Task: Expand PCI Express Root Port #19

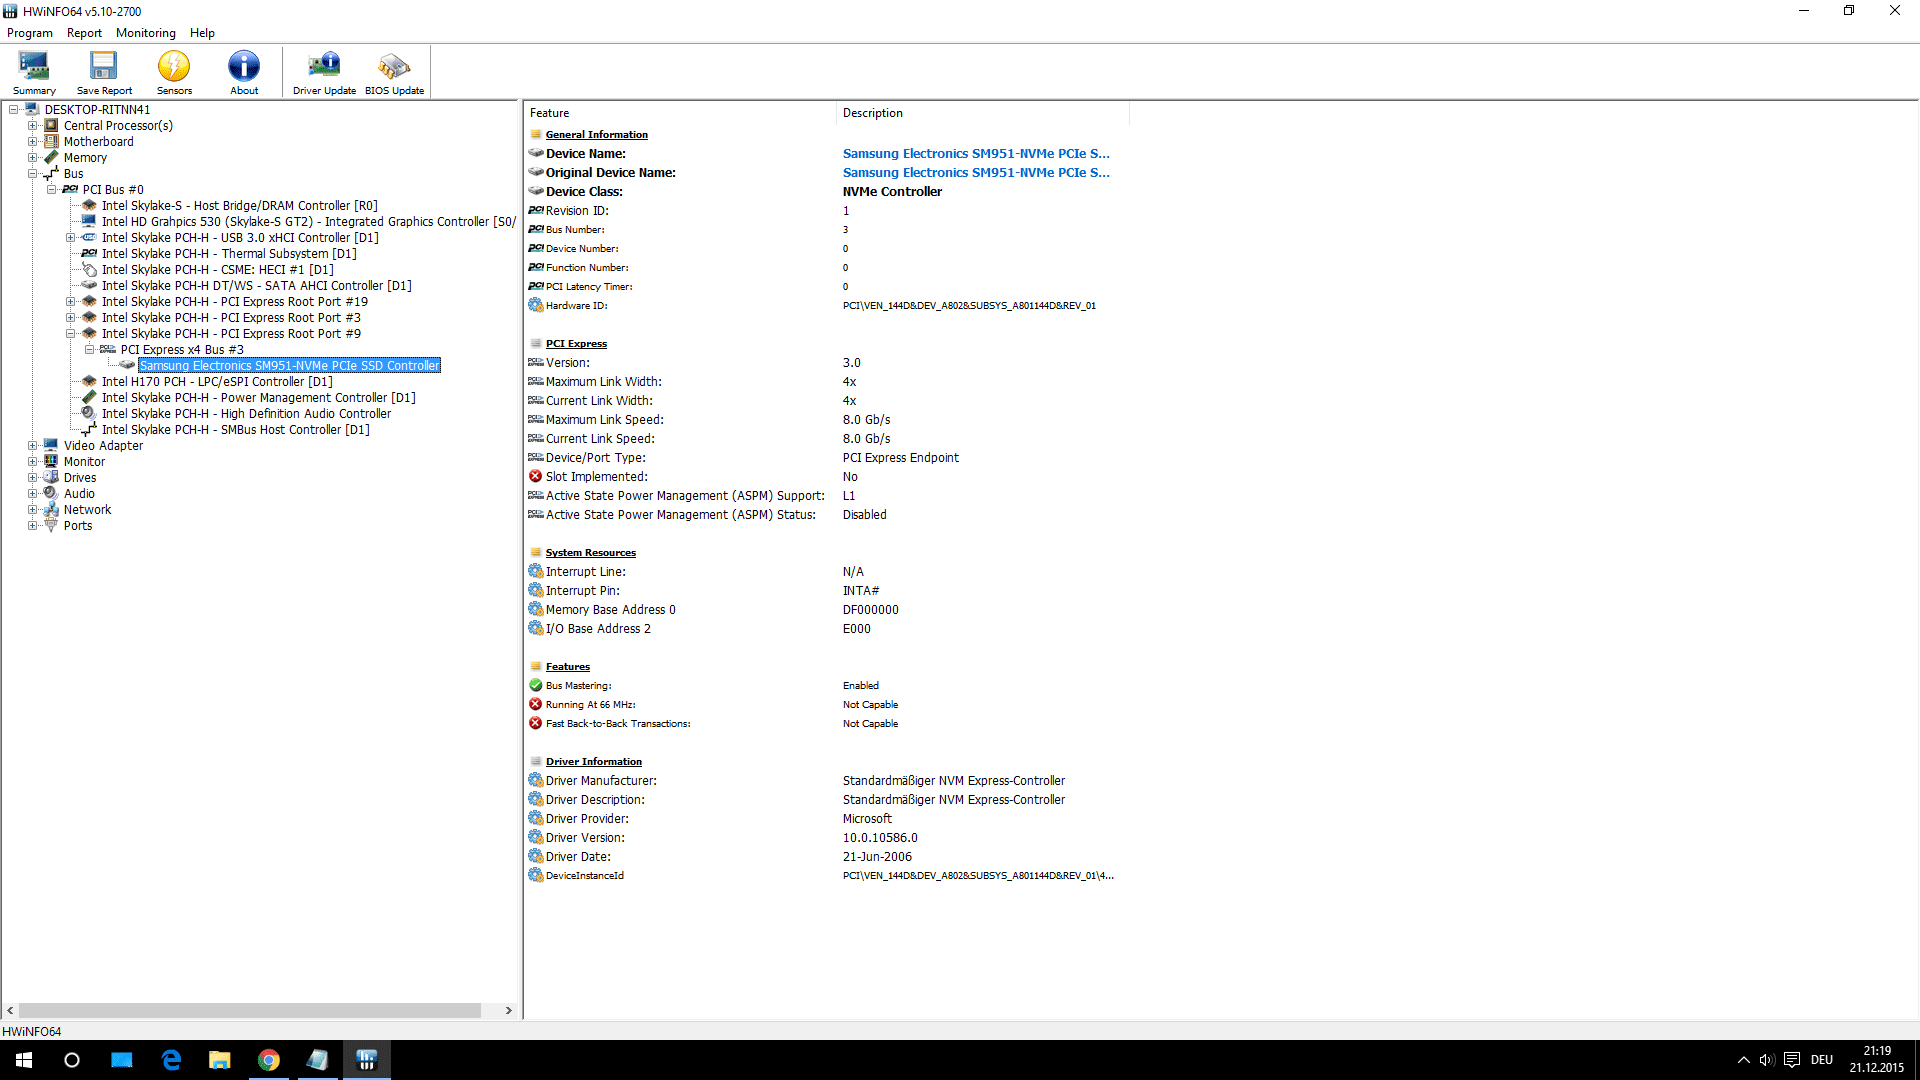Action: (71, 302)
